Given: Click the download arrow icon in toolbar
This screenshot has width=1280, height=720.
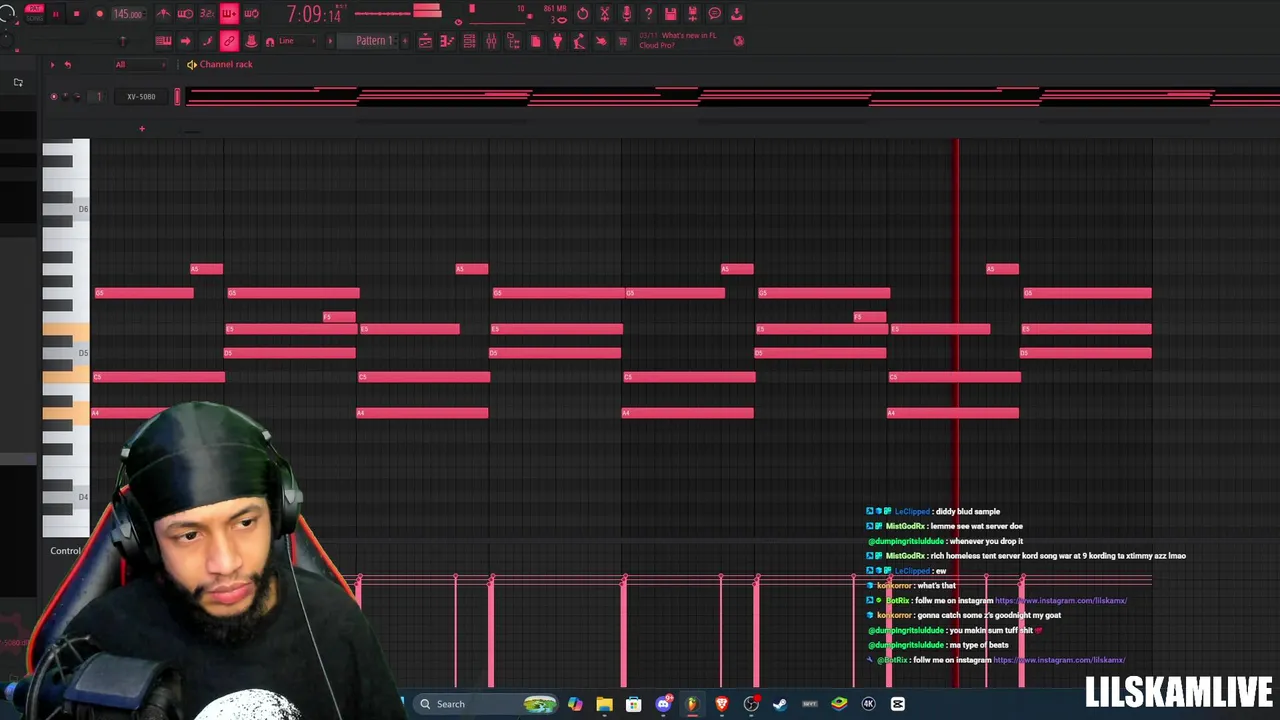Looking at the screenshot, I should (x=737, y=14).
